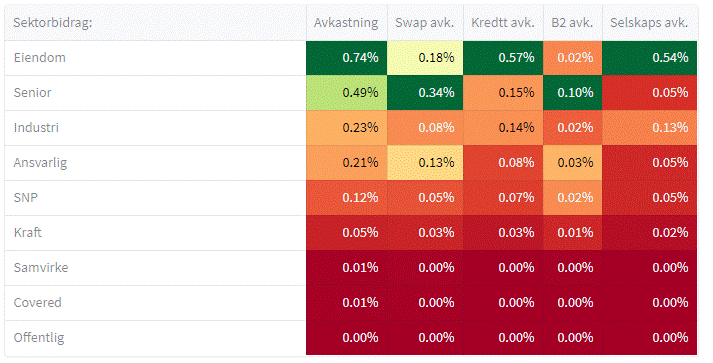Select the Senior row label

(x=156, y=93)
